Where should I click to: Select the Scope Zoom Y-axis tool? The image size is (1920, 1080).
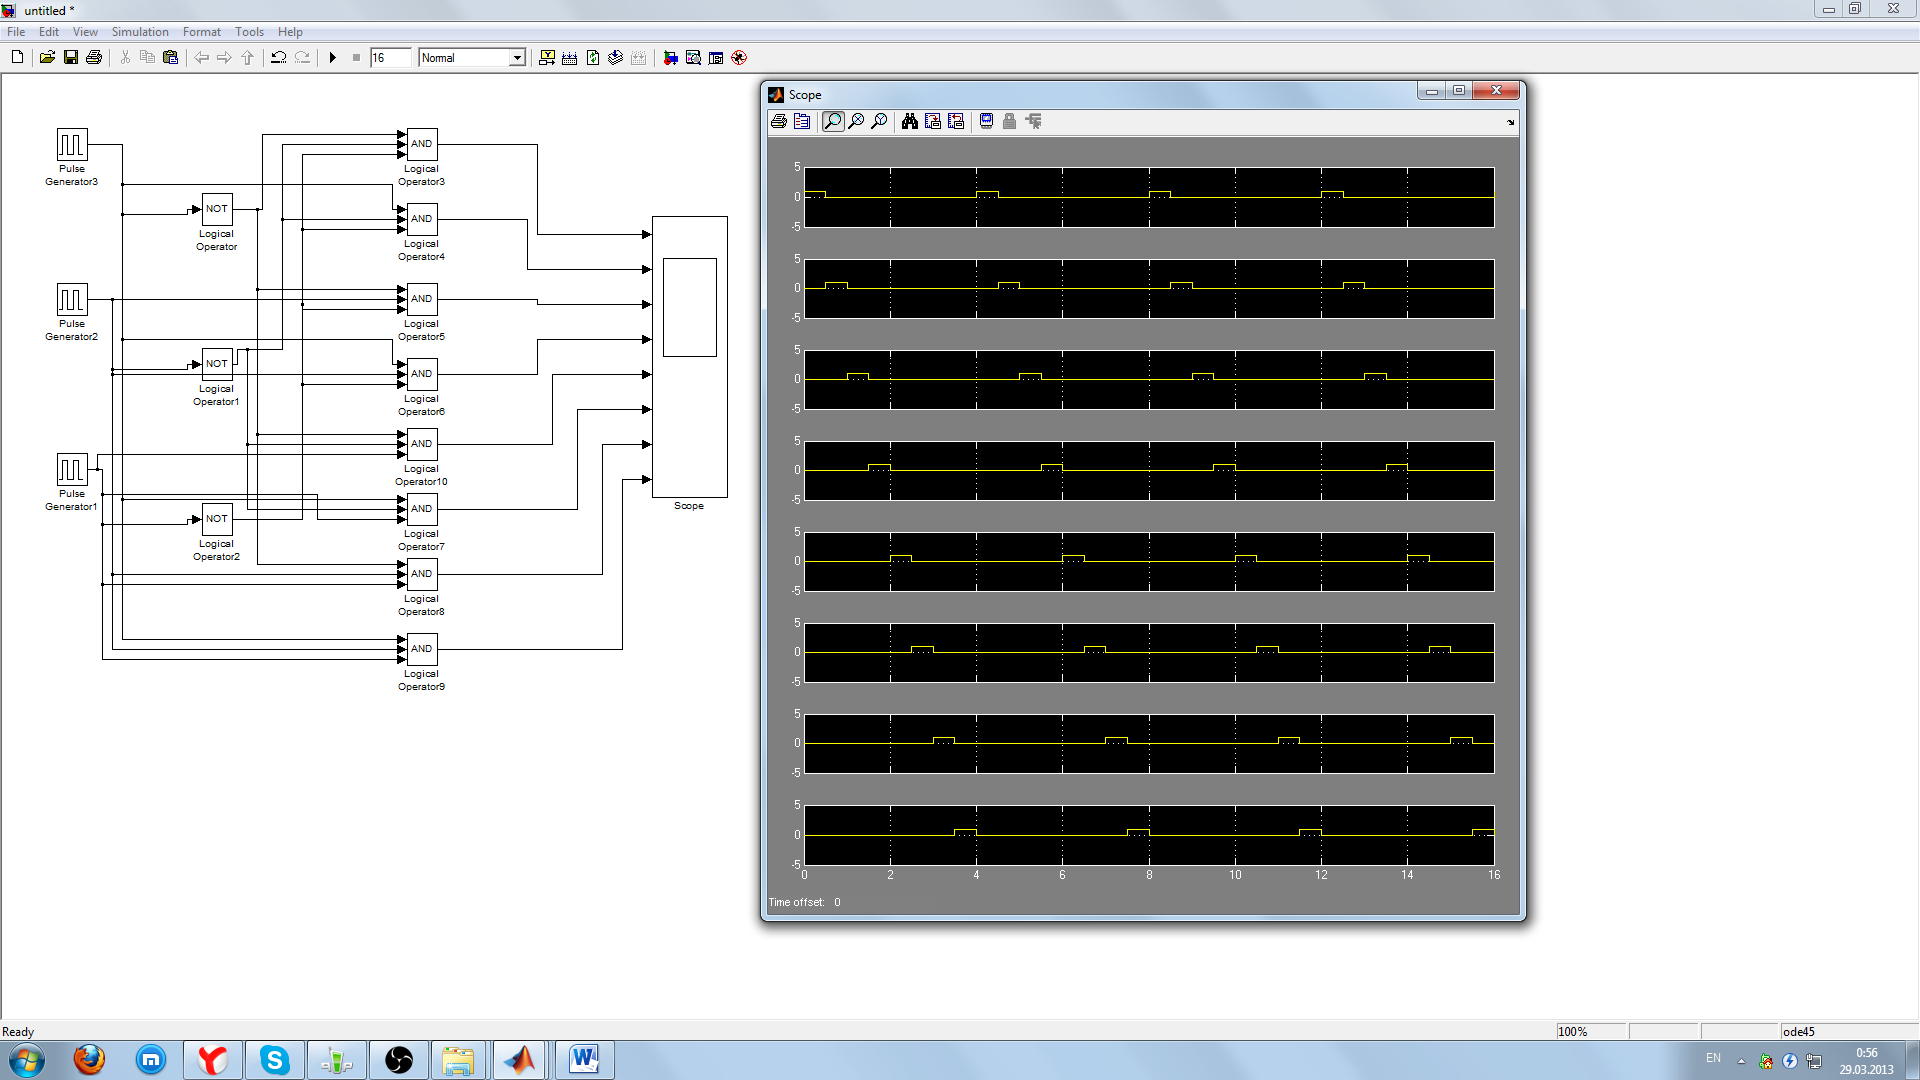coord(879,121)
